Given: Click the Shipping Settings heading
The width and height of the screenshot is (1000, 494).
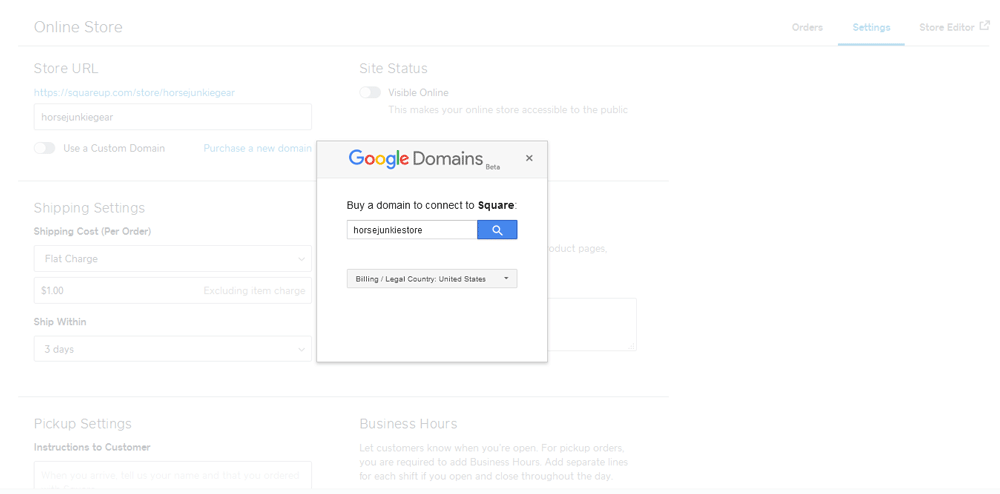Looking at the screenshot, I should 89,208.
